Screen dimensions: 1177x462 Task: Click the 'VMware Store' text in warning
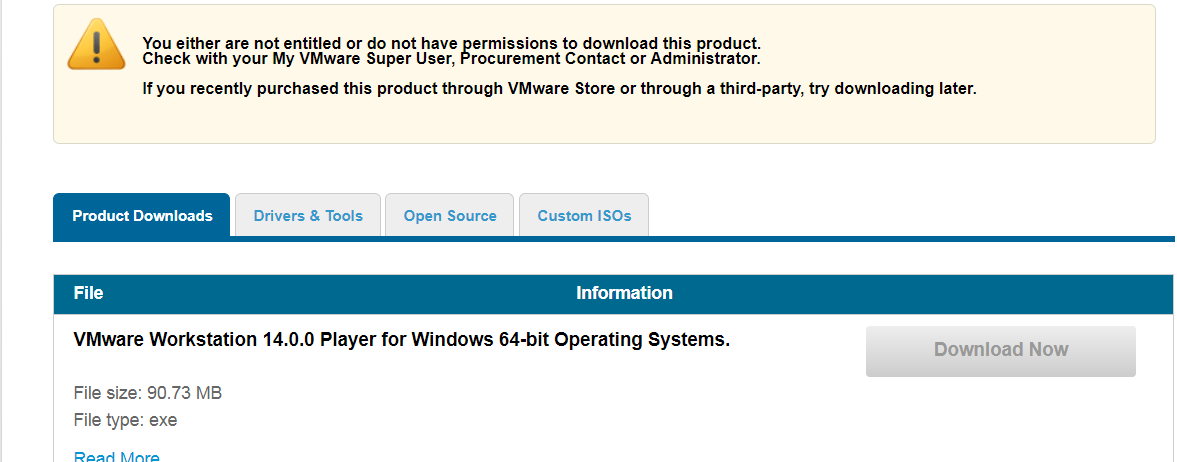click(x=560, y=88)
